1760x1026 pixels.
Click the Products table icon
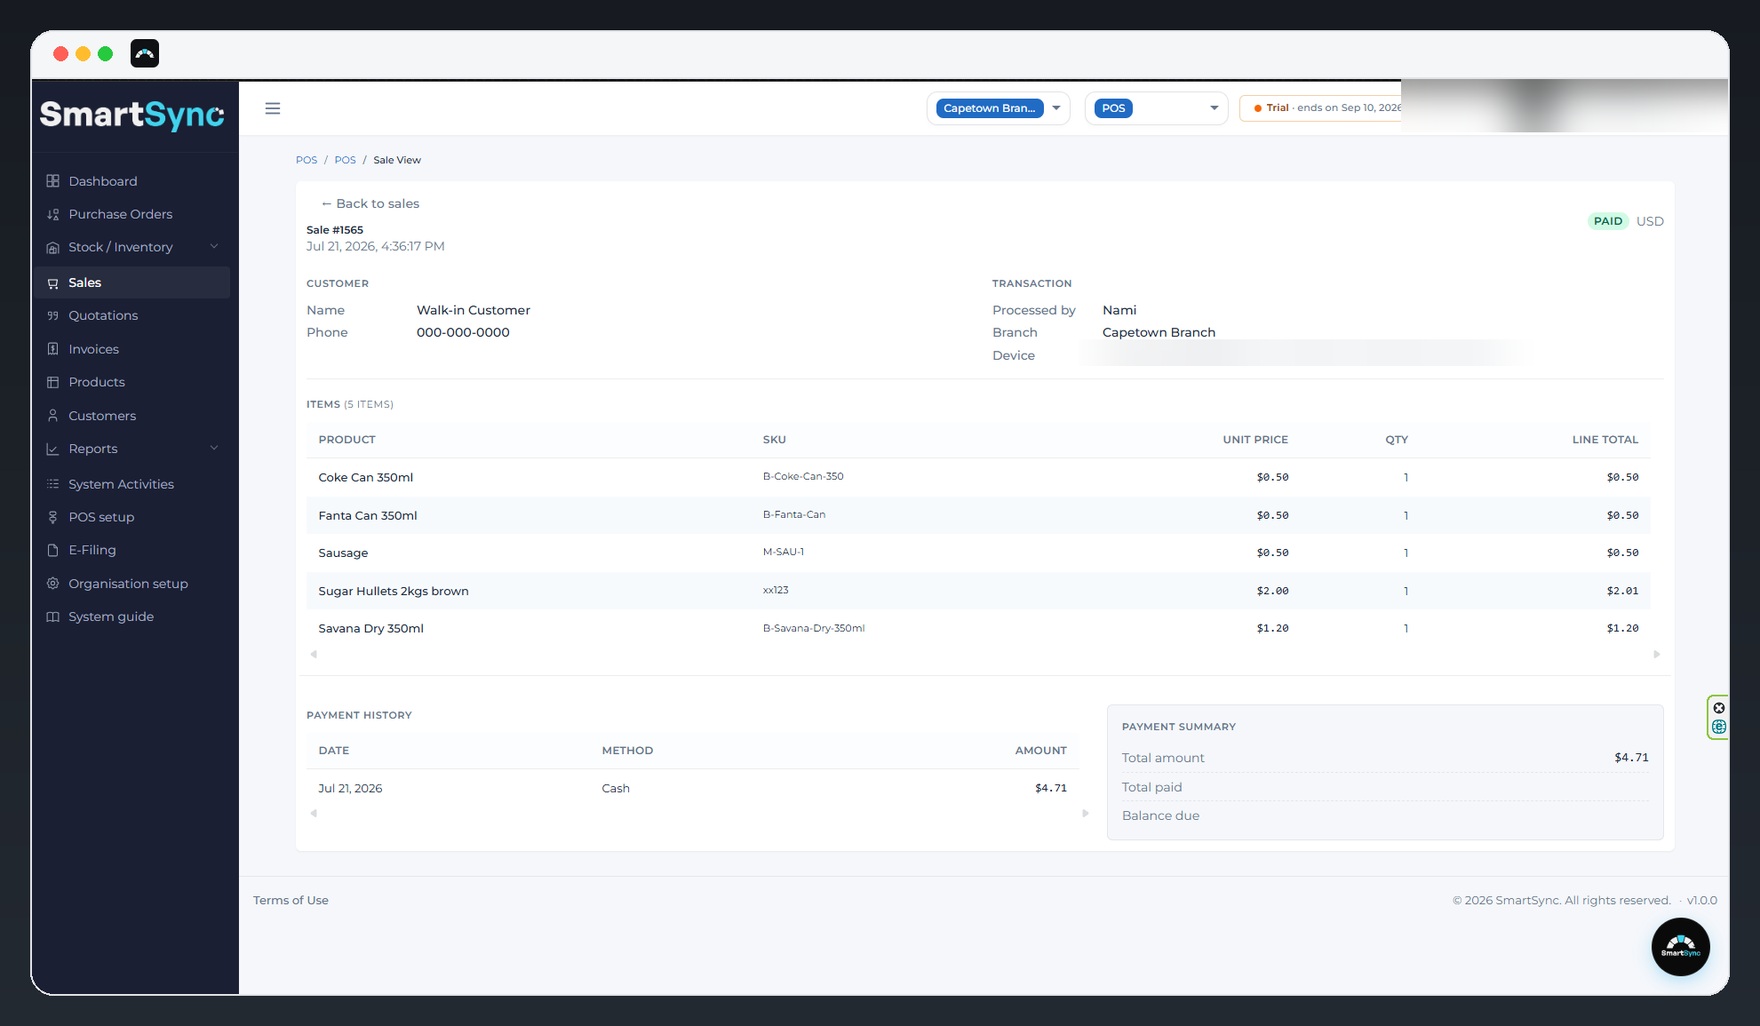coord(53,382)
